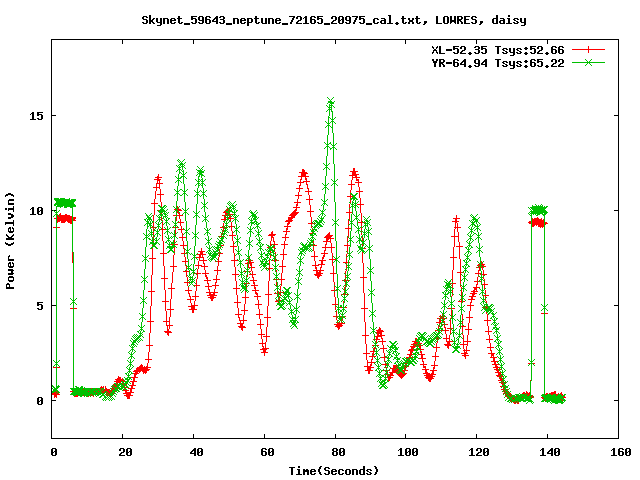Click the Time(Seconds) x-axis label
This screenshot has height=480, width=640.
pos(334,471)
